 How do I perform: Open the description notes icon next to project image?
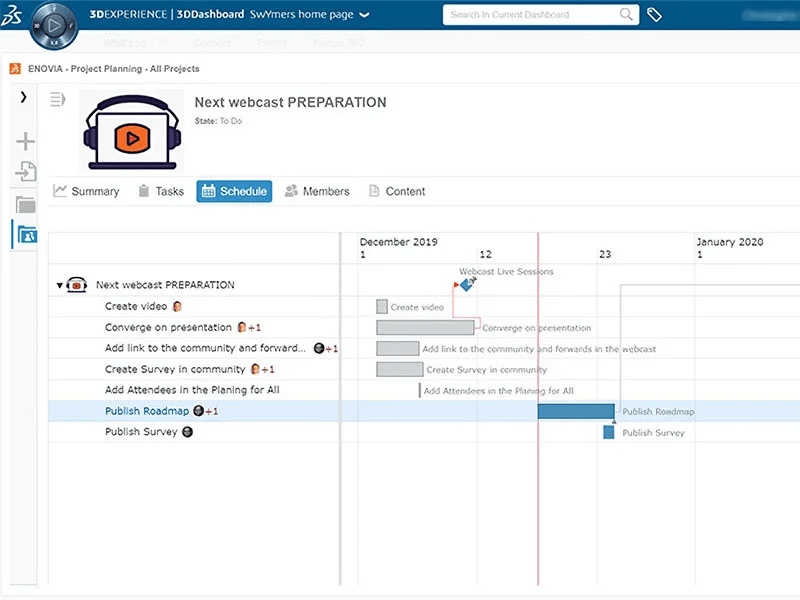click(x=57, y=99)
